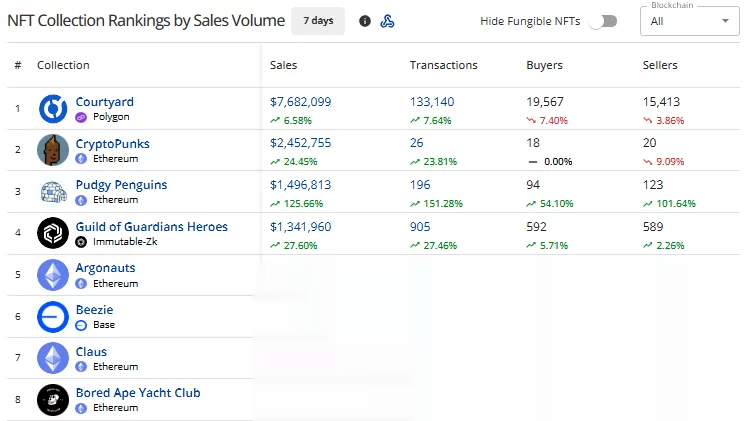Click Immutable-Zk chain icon under Guild of Guardians
Viewport: 751px width, 421px height.
pos(81,242)
